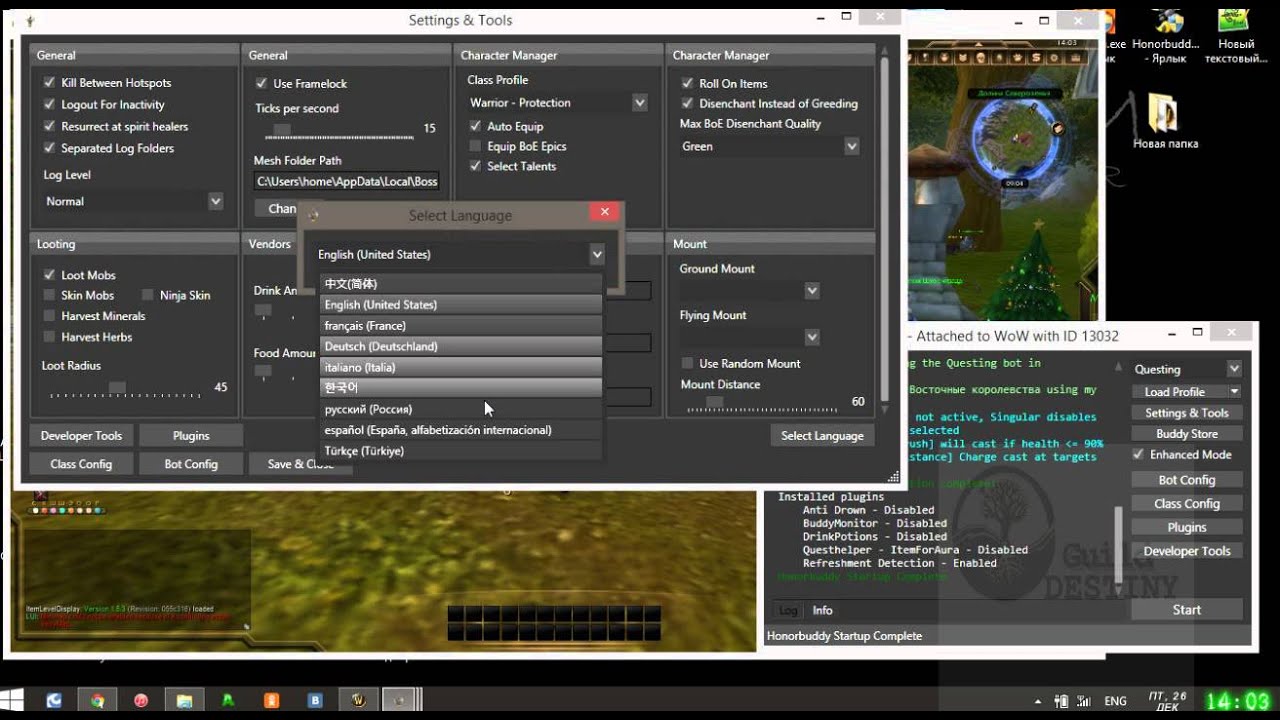Image resolution: width=1280 pixels, height=720 pixels.
Task: Select Türkçe (Türkiye) language option
Action: [461, 451]
